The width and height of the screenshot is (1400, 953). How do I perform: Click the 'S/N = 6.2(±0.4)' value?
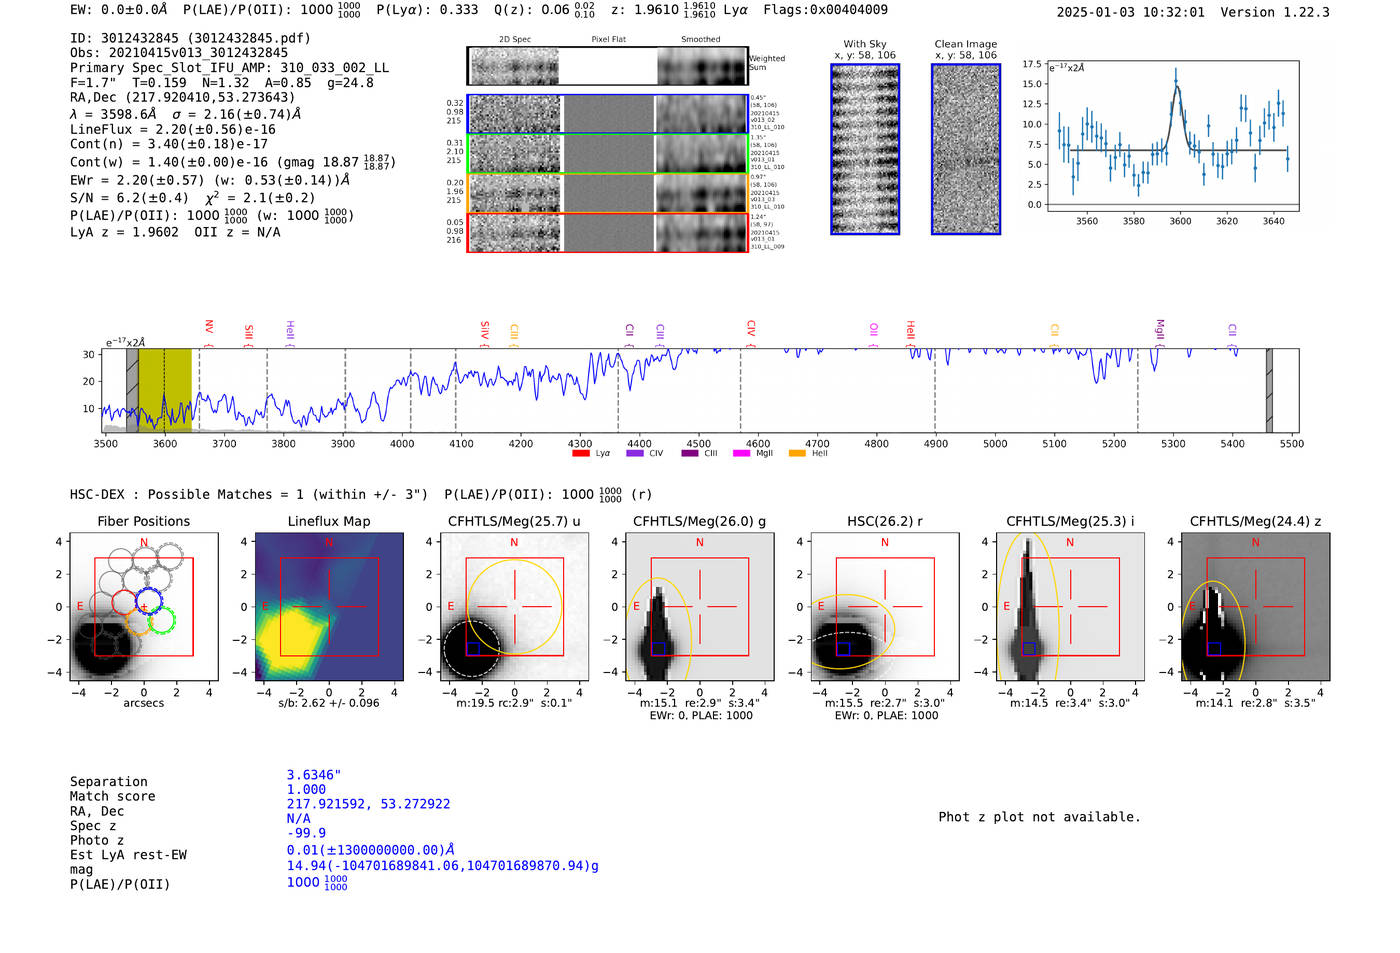point(129,198)
